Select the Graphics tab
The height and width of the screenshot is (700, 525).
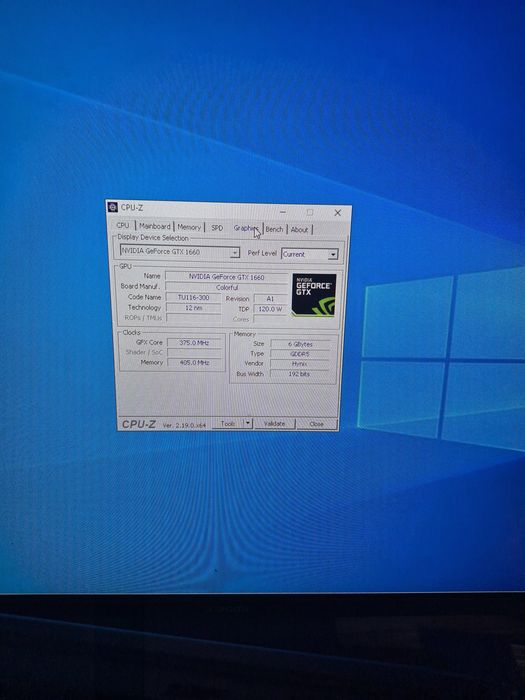pyautogui.click(x=246, y=228)
